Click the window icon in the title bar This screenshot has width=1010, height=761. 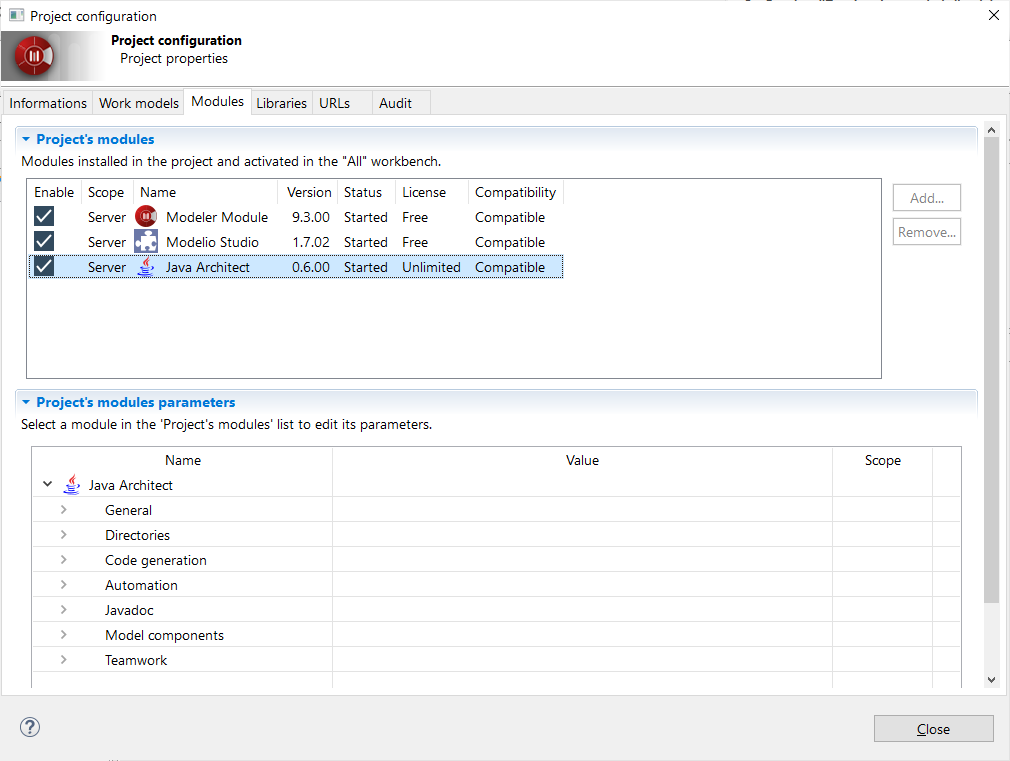pyautogui.click(x=16, y=15)
